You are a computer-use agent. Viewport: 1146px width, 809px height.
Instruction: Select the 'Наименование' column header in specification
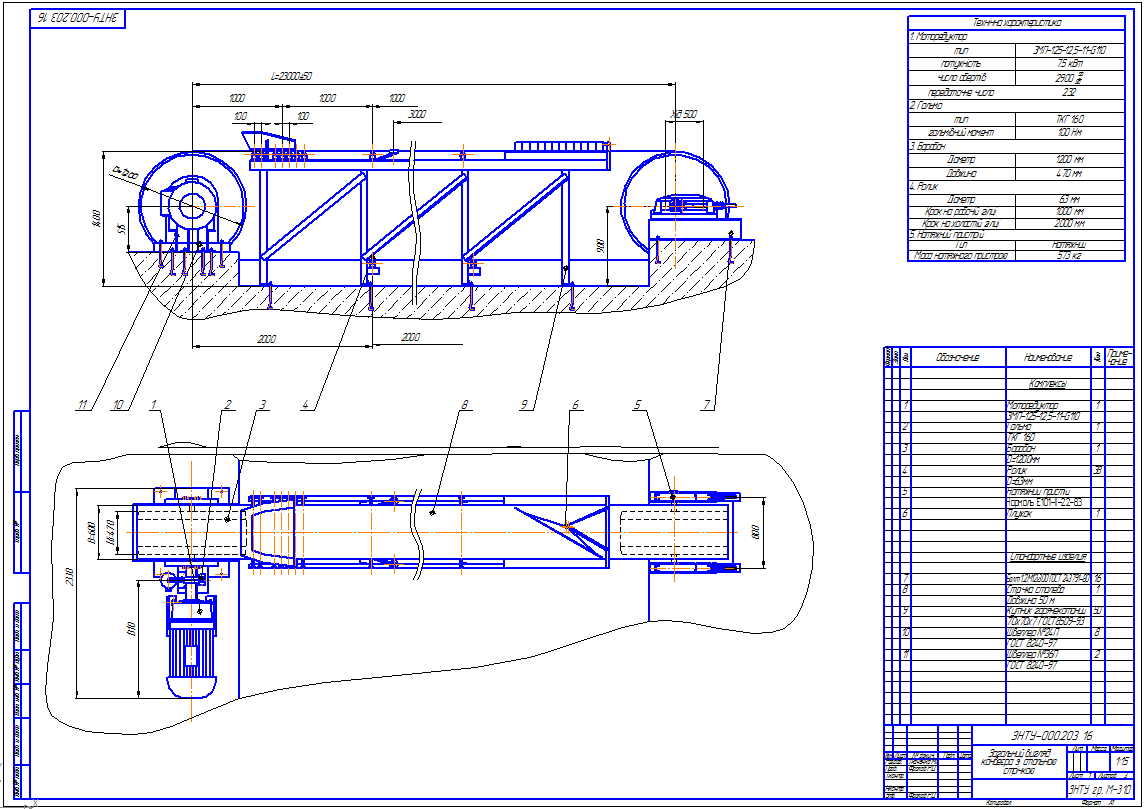pos(1048,357)
